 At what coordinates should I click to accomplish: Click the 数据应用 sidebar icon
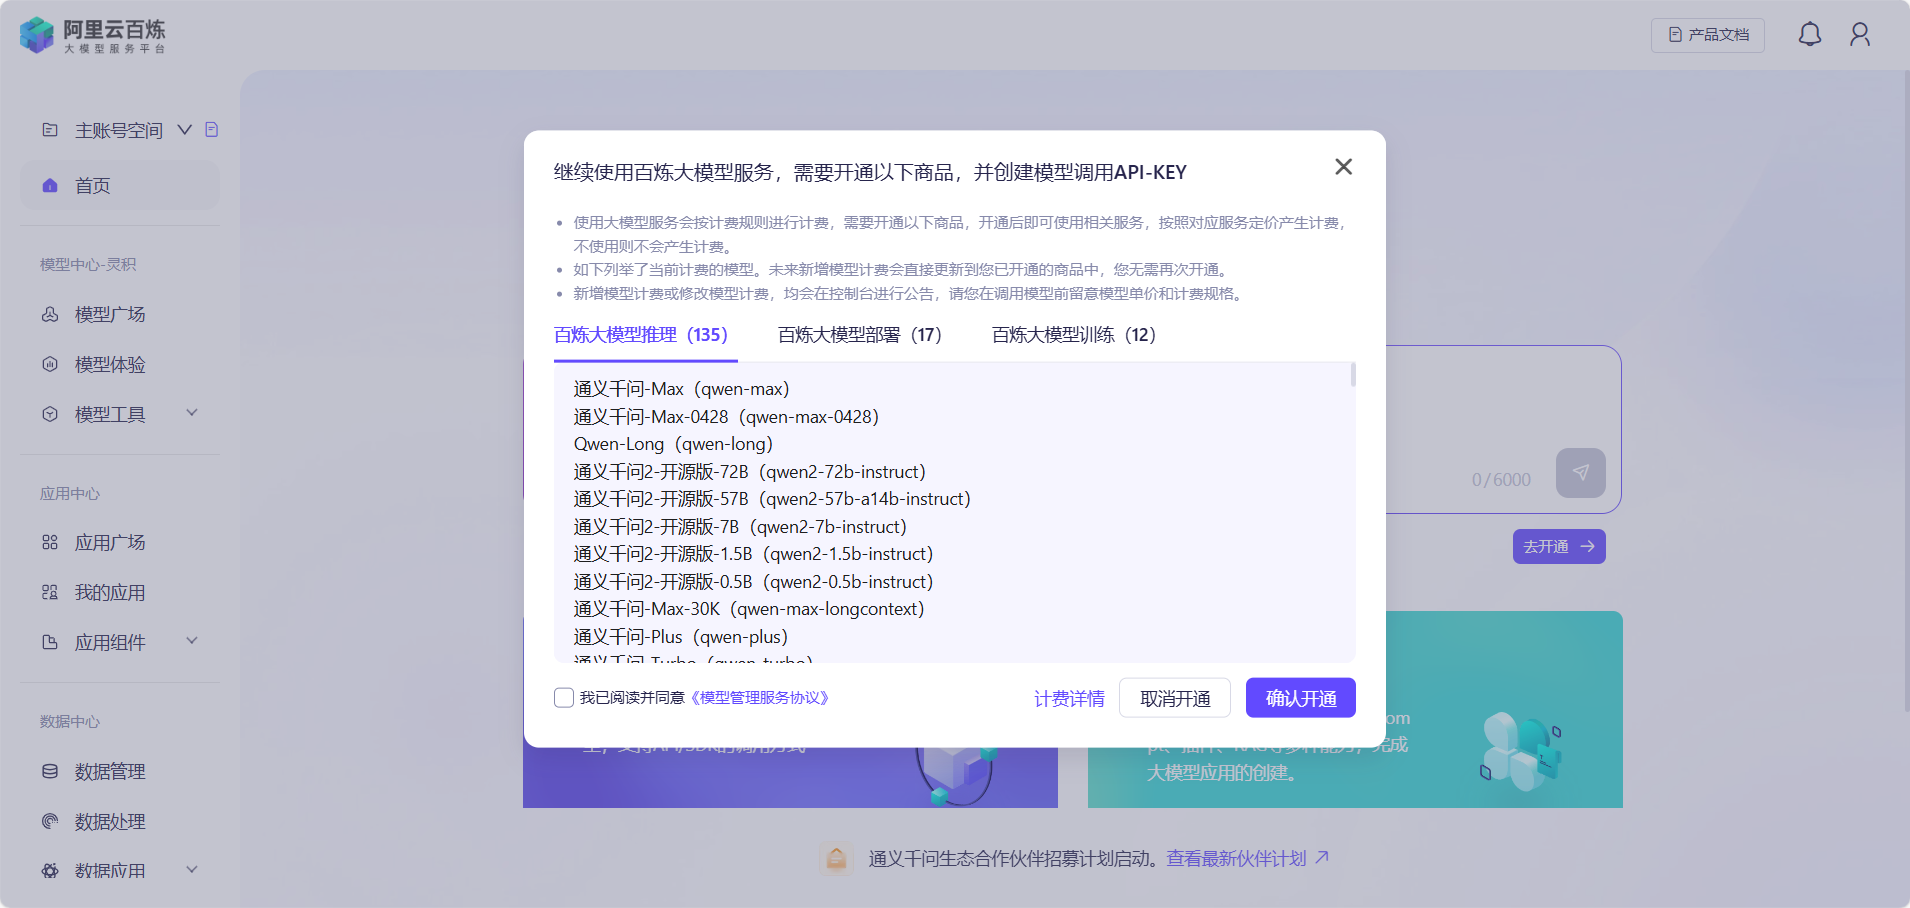pos(50,871)
